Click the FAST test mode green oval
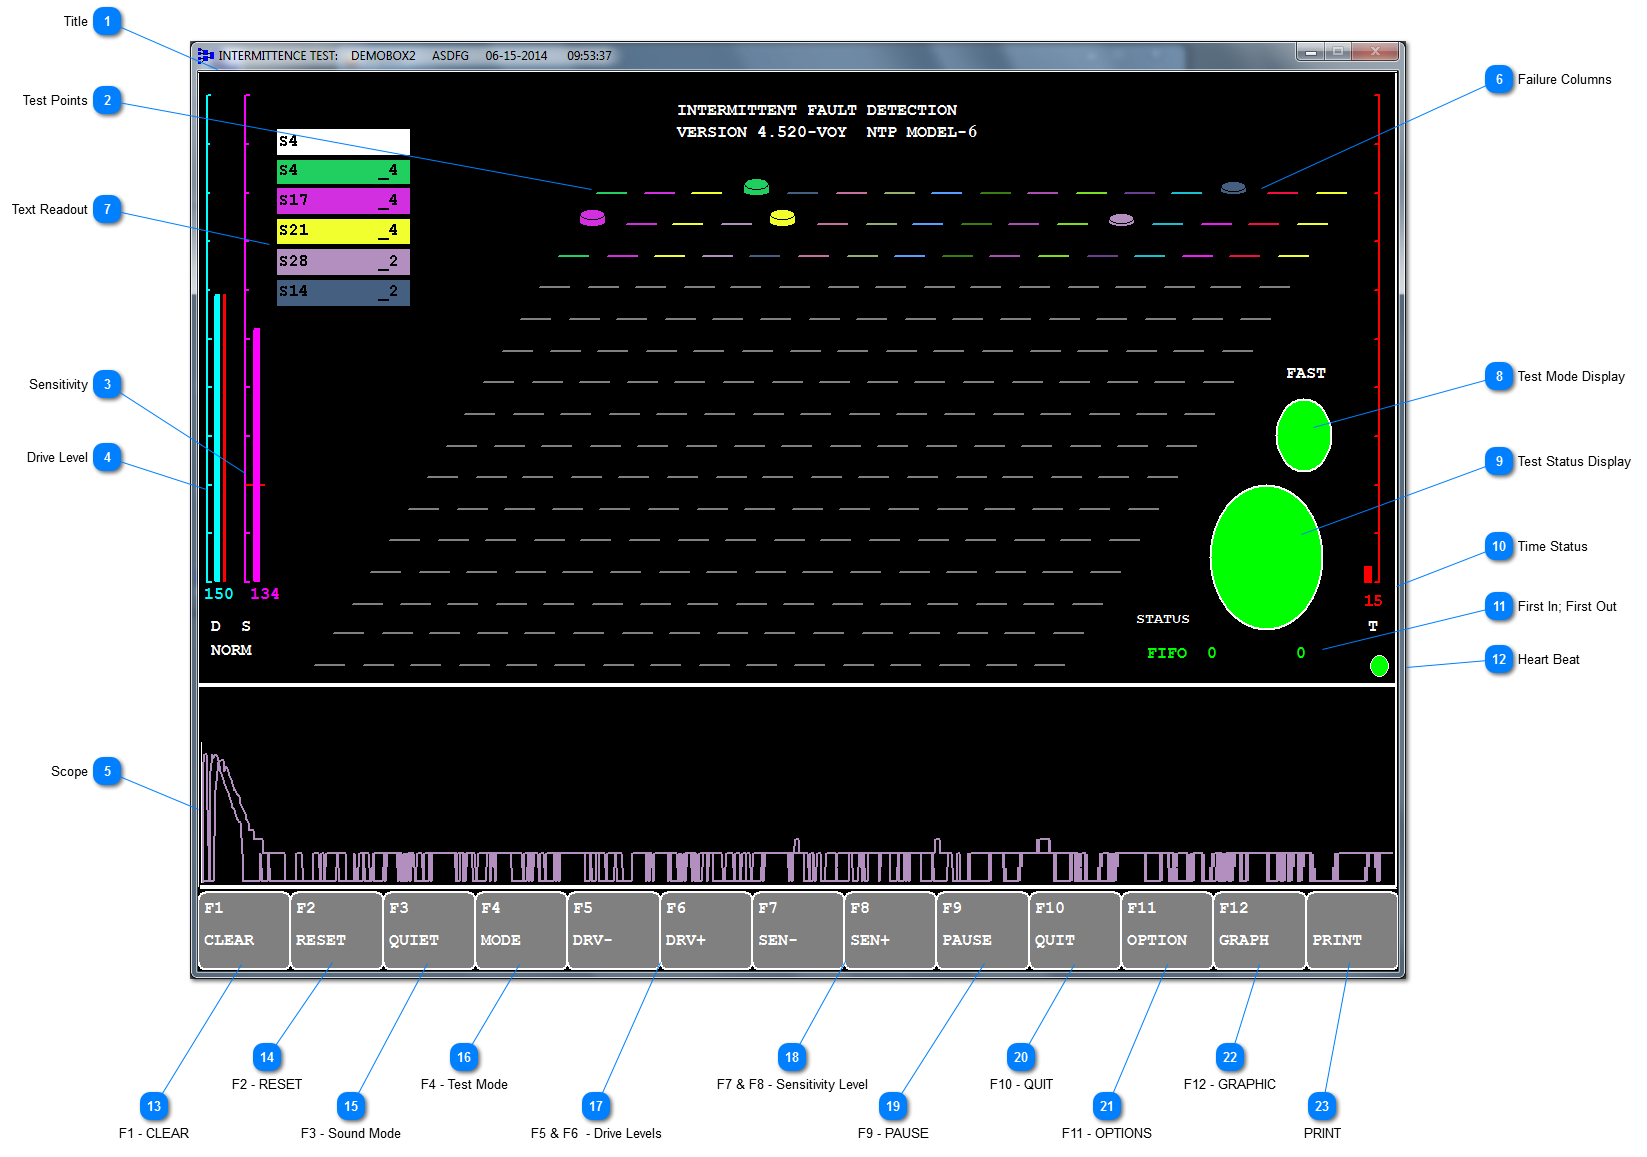Viewport: 1647px width, 1157px height. pyautogui.click(x=1303, y=435)
